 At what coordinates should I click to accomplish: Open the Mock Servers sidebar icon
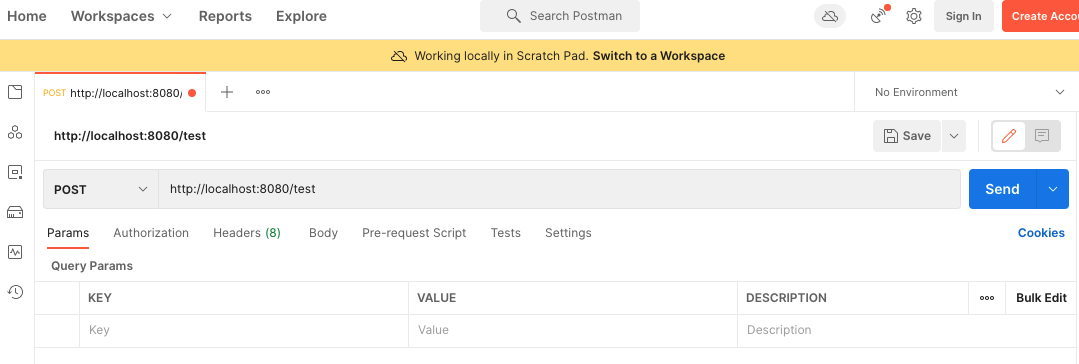(15, 212)
